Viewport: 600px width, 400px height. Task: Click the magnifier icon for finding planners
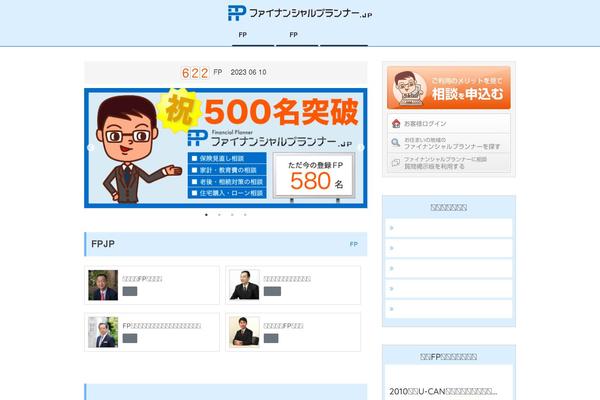point(396,143)
